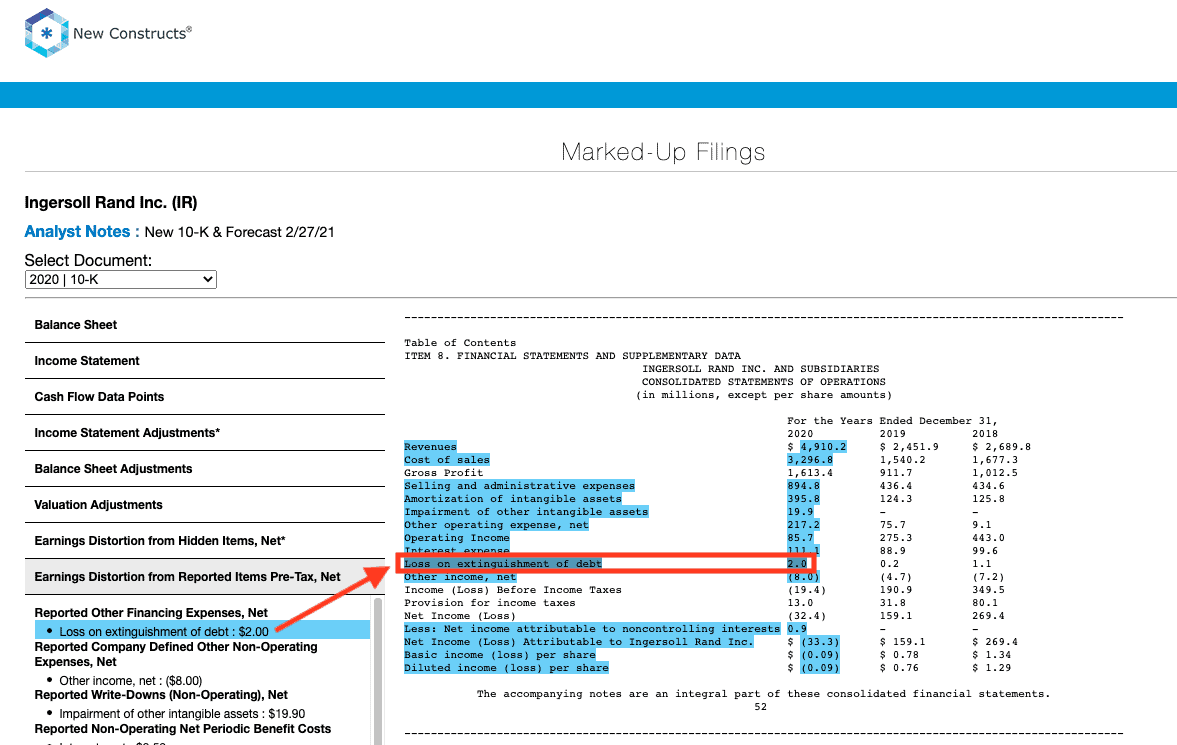Click the 2.0 loss on extinguishment value

[796, 564]
